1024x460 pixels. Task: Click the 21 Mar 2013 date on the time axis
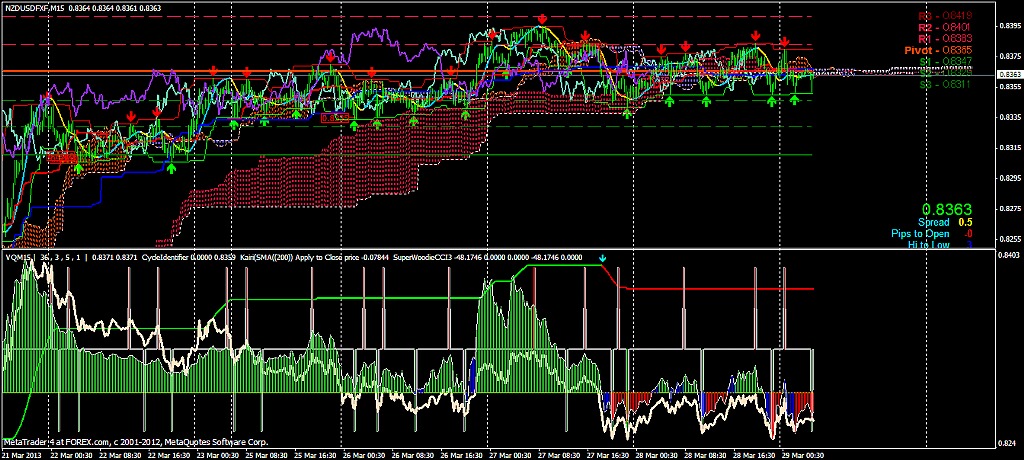click(24, 454)
